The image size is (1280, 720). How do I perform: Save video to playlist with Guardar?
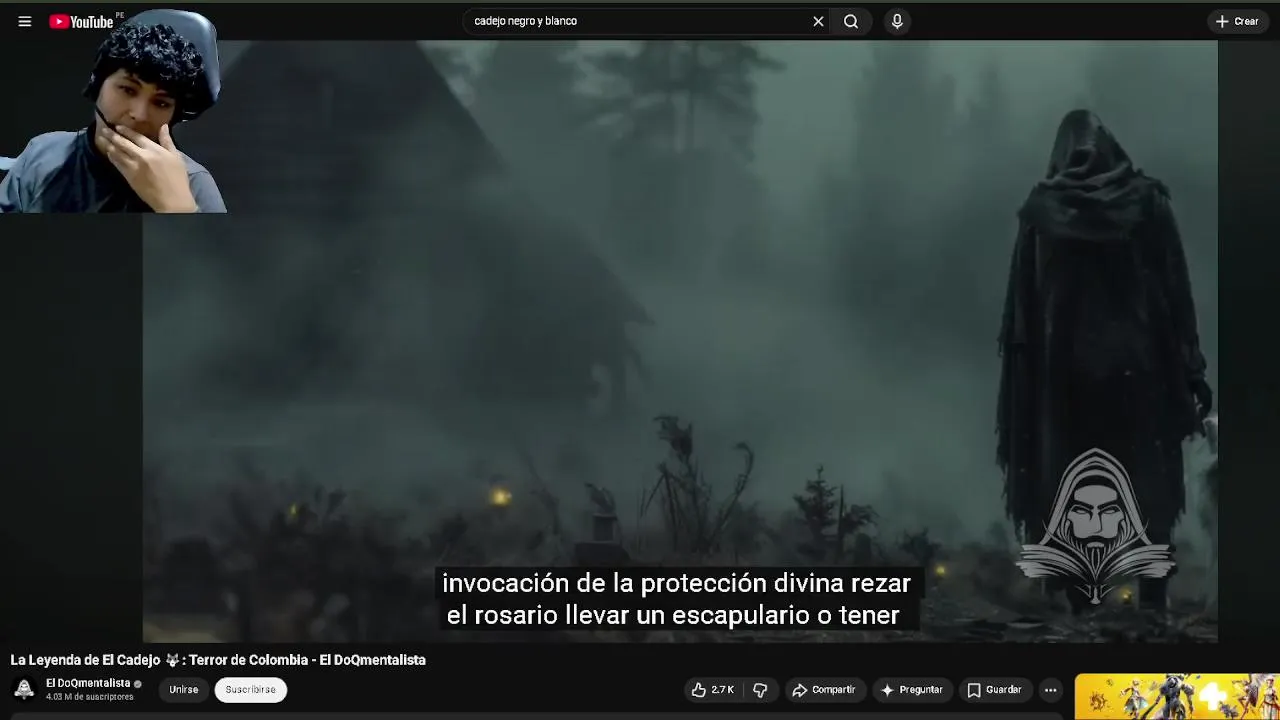coord(994,690)
